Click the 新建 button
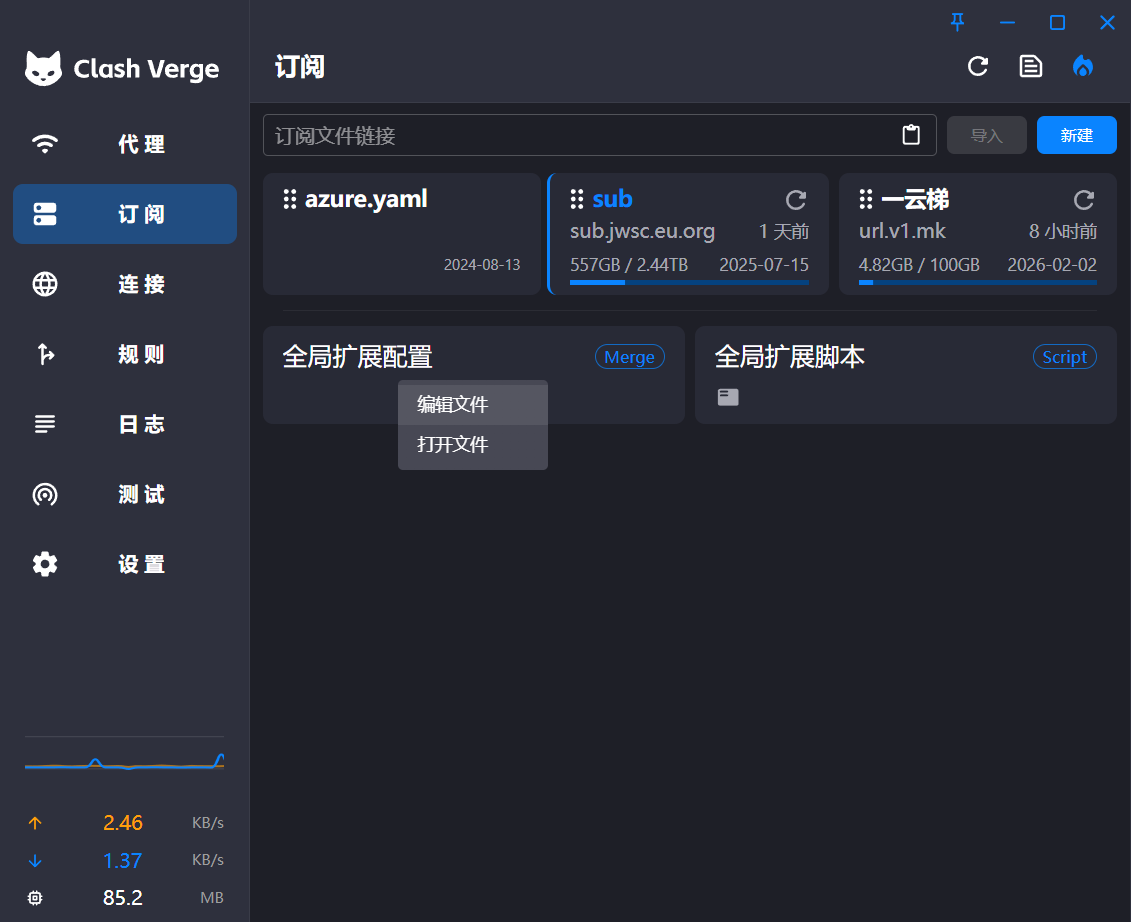1131x922 pixels. 1076,134
